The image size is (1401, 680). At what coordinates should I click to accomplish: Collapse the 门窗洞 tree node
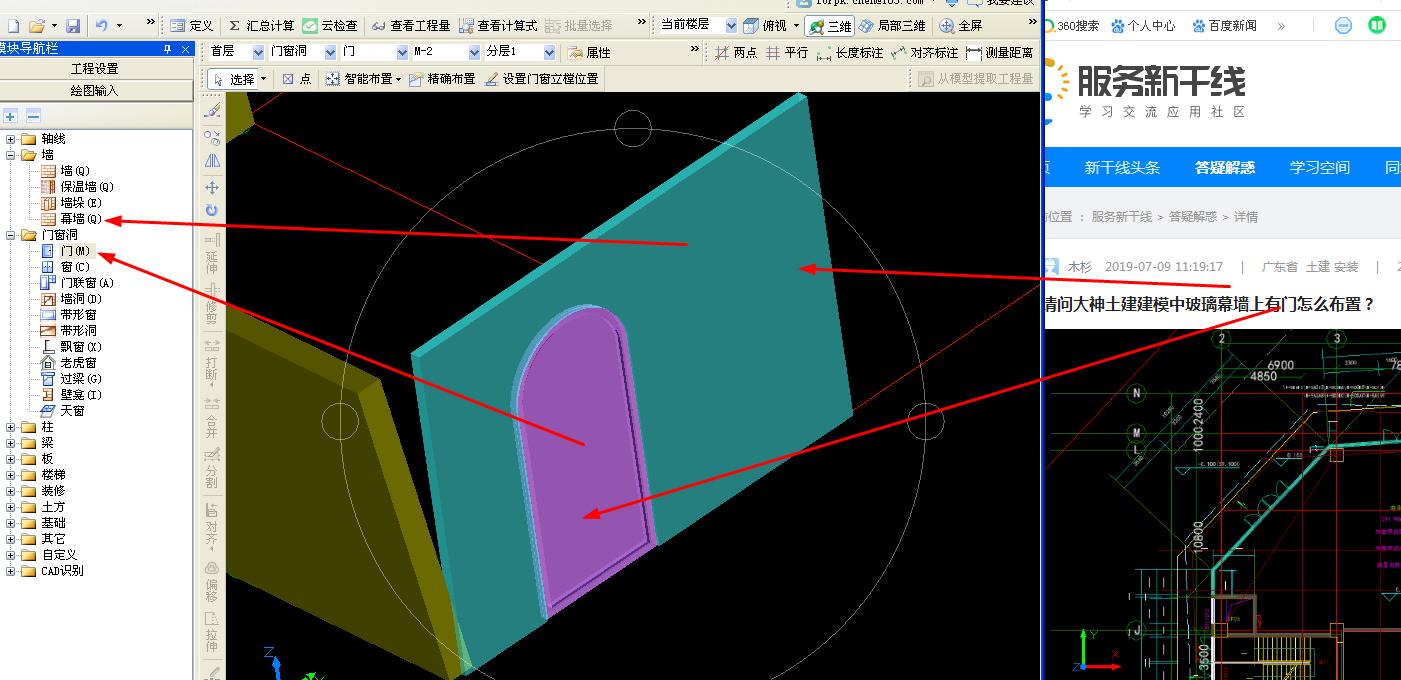(11, 235)
